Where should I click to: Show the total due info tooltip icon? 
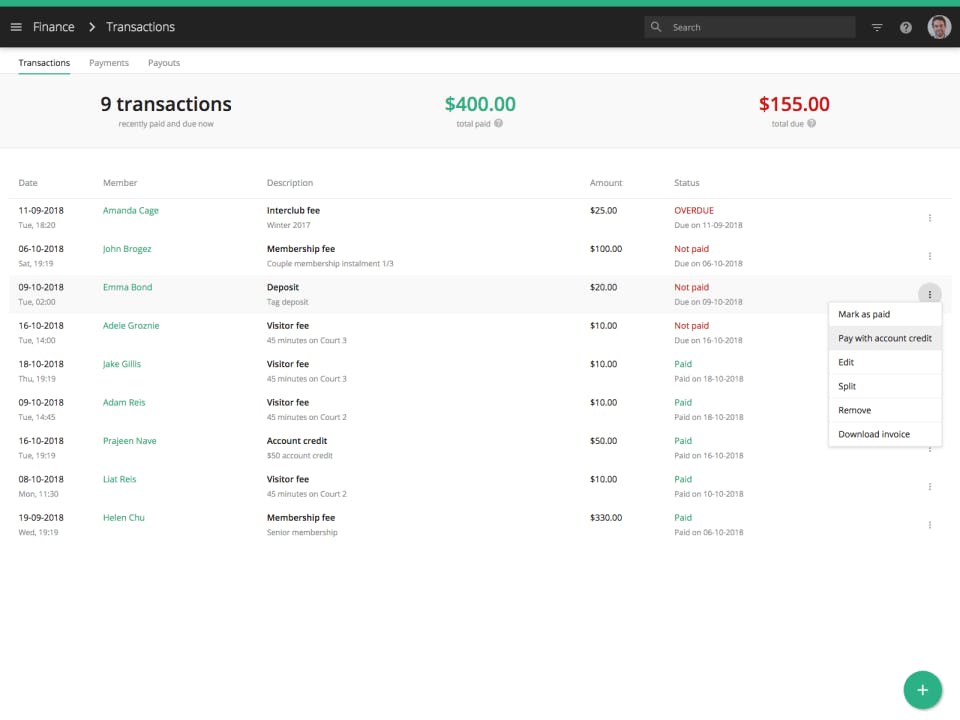[x=811, y=123]
